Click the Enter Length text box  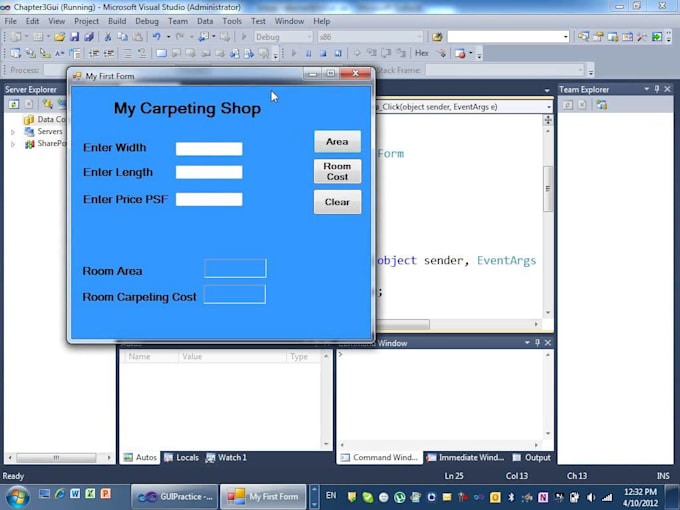(x=209, y=172)
